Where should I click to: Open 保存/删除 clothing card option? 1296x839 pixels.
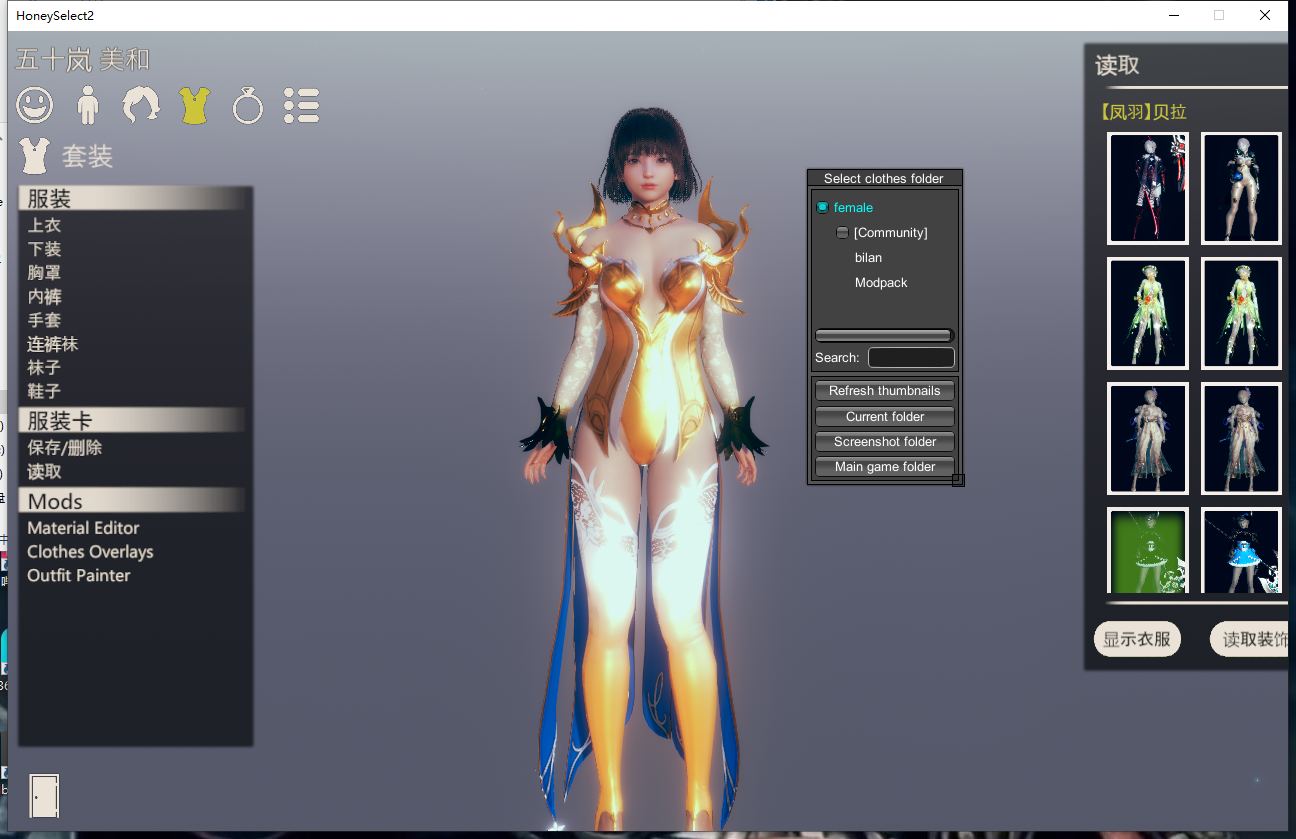[65, 447]
